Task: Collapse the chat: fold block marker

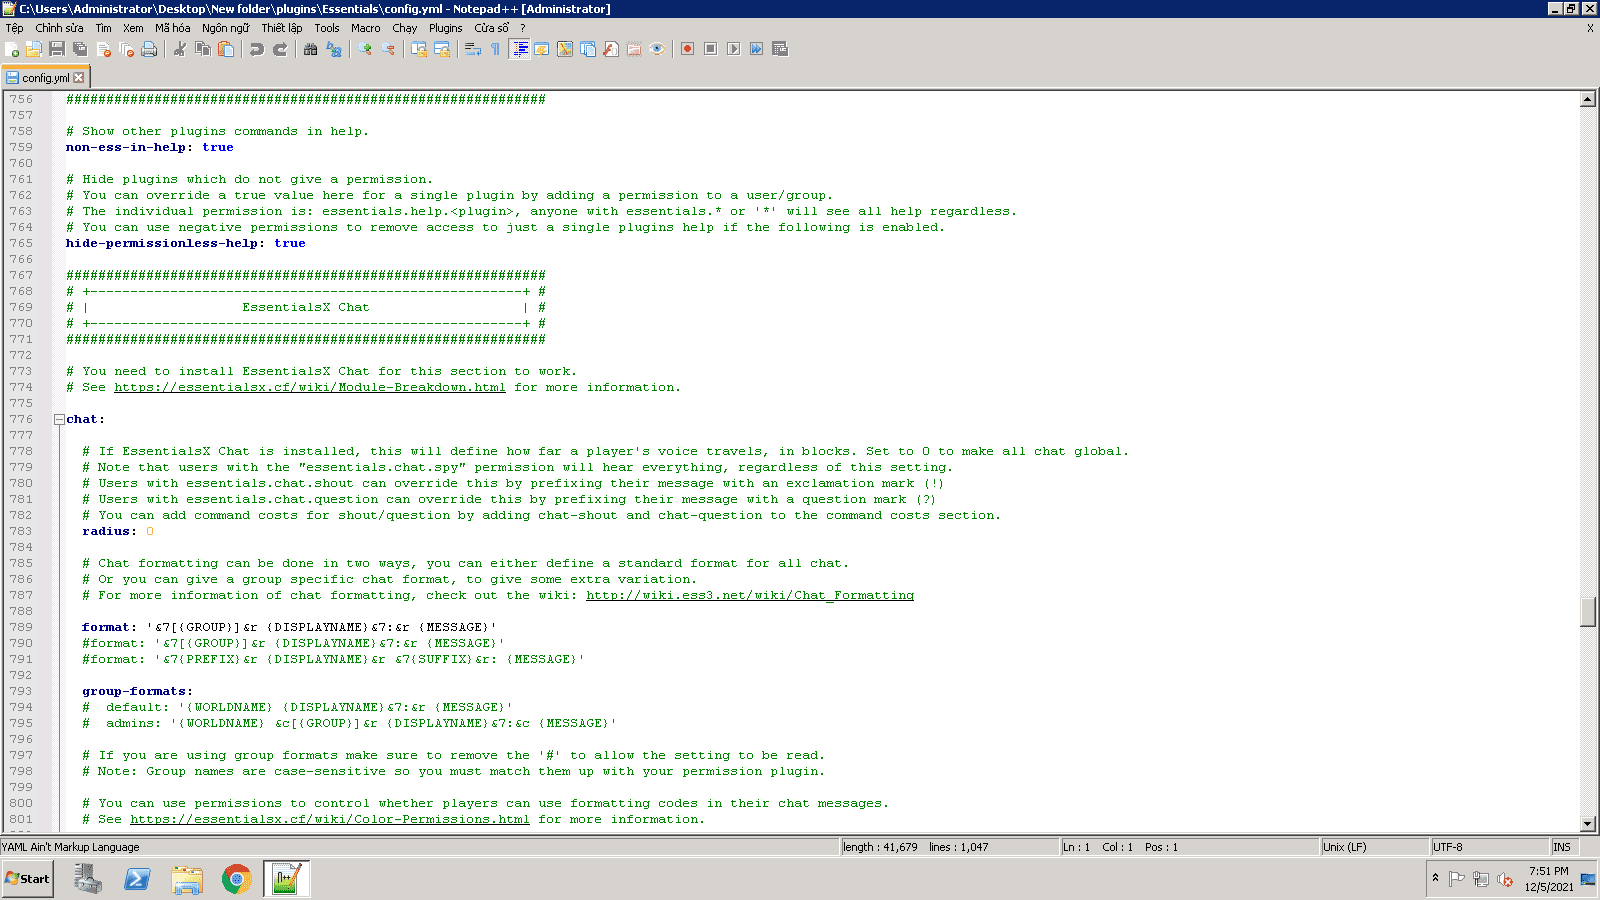Action: [x=59, y=420]
